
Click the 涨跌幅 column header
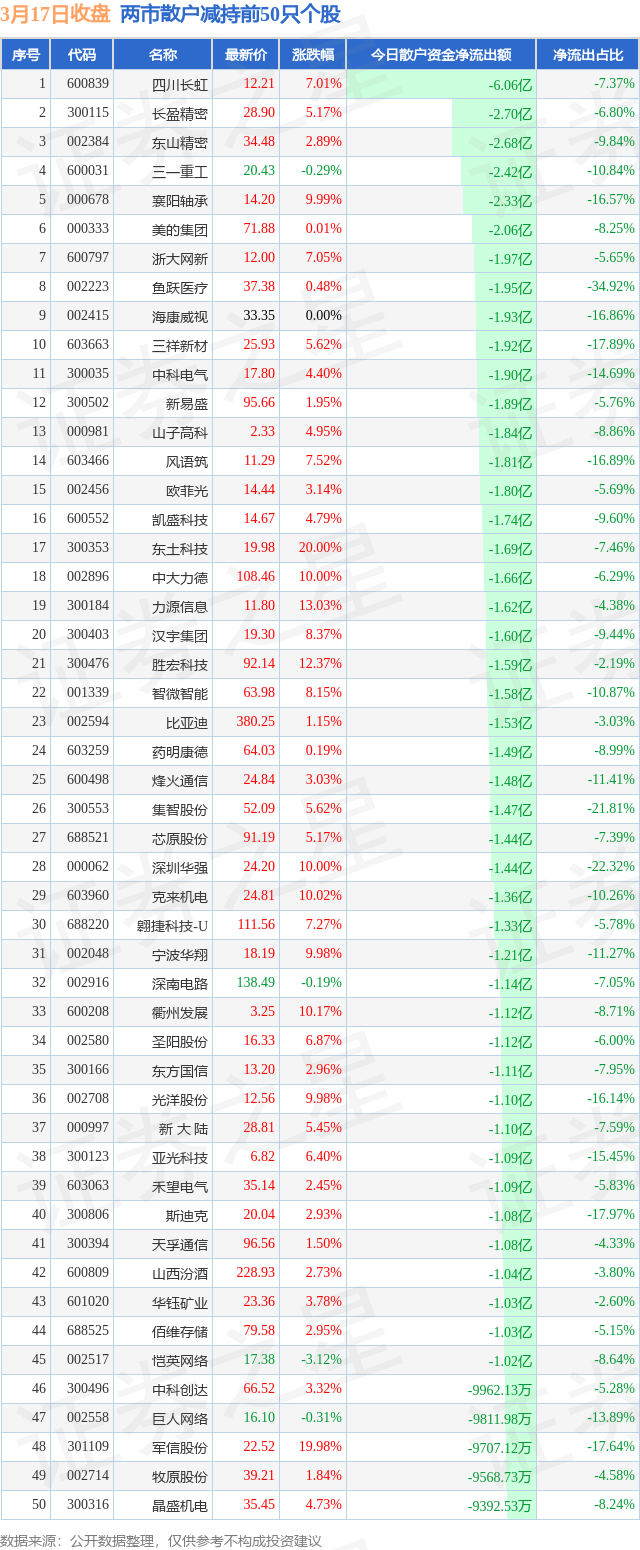pos(313,55)
